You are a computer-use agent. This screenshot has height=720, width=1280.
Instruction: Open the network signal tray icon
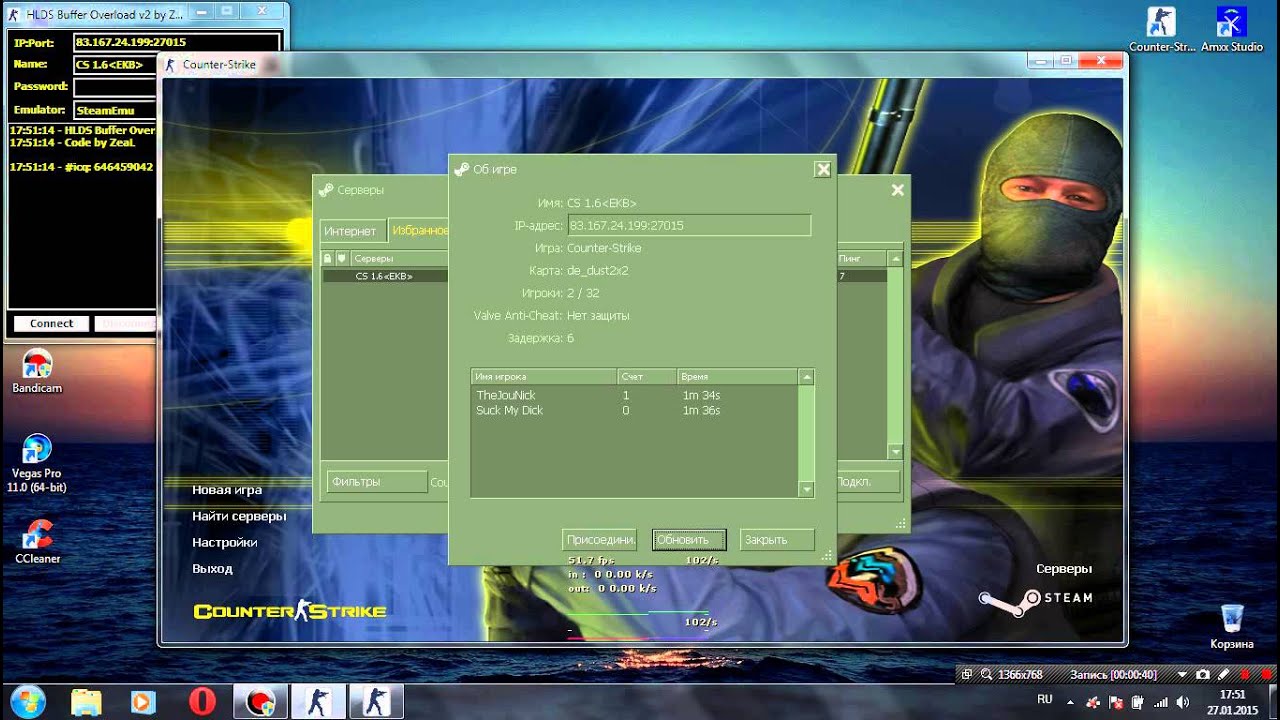(1161, 701)
